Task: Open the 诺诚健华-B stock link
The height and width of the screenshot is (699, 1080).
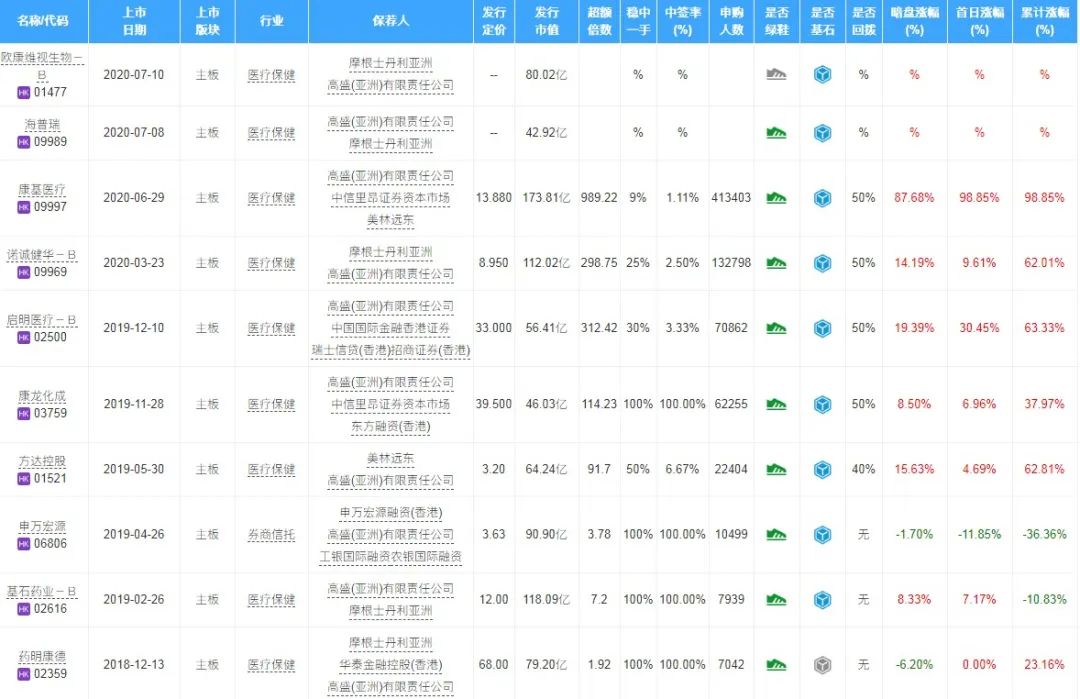Action: point(42,255)
